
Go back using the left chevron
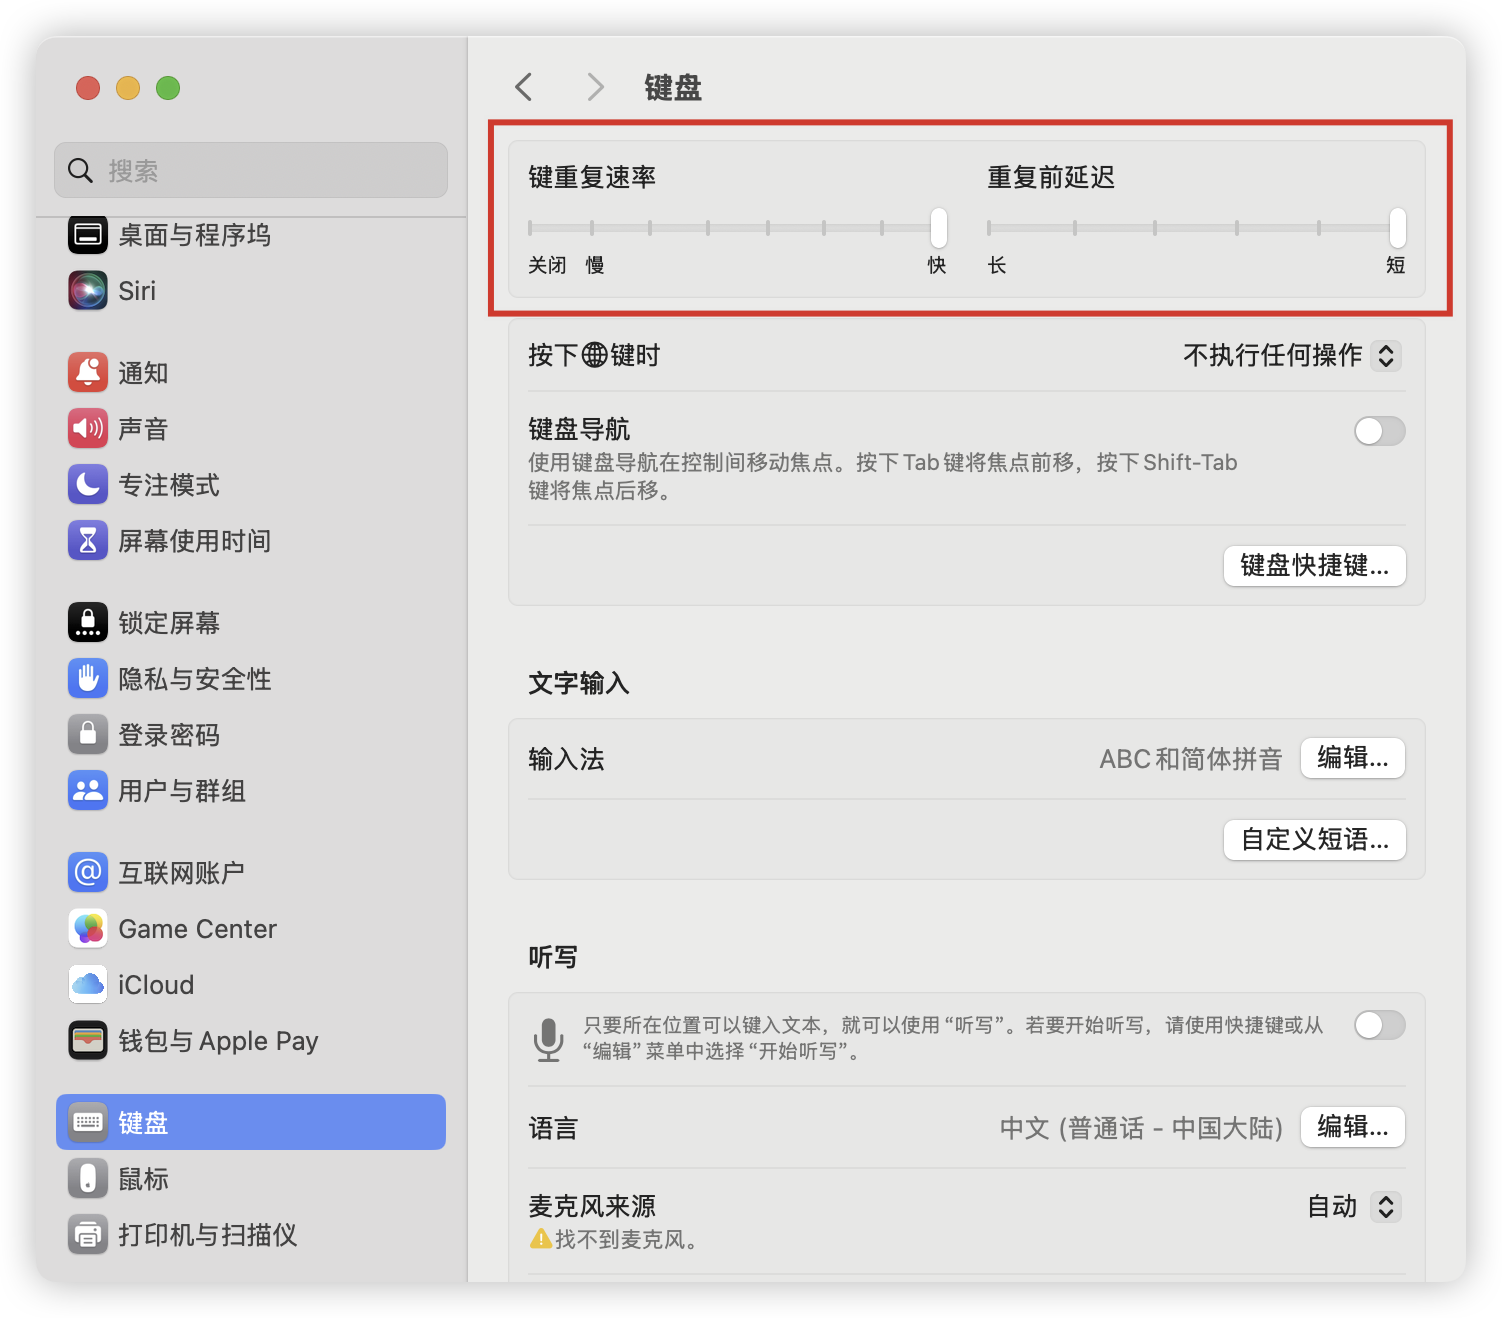coord(524,88)
